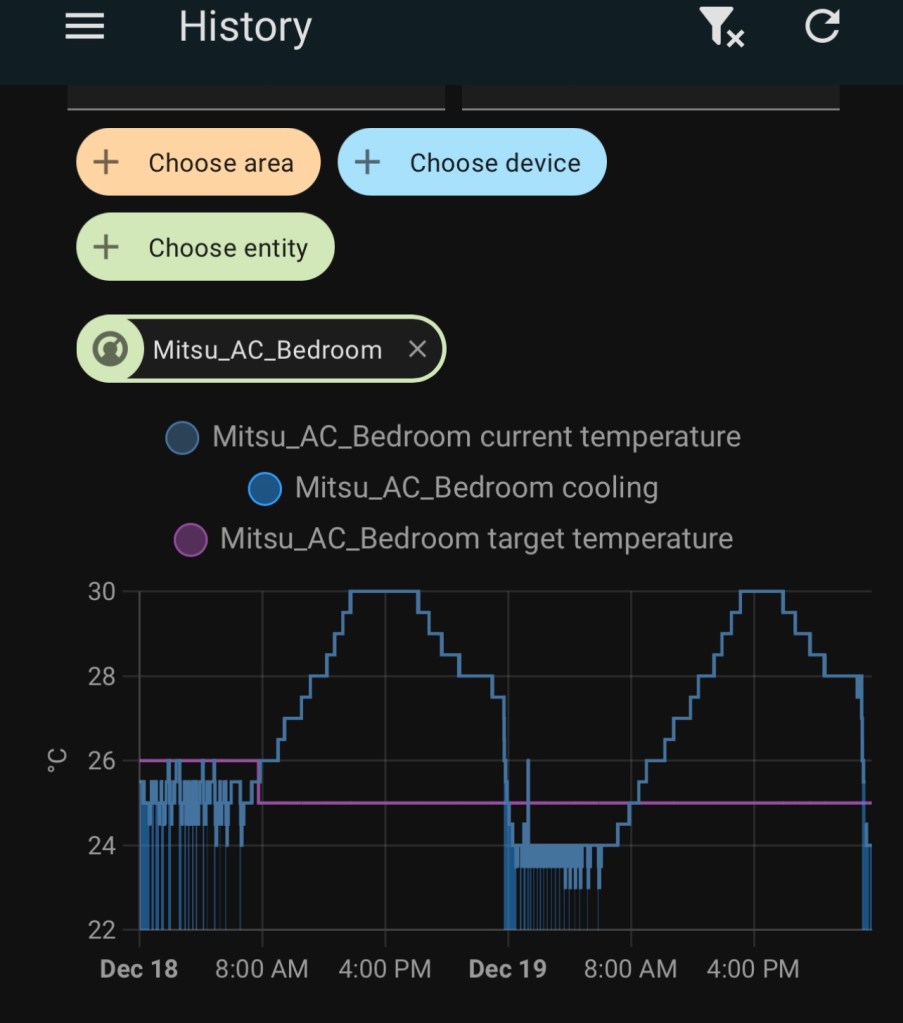Click the plus icon on Choose entity
The height and width of the screenshot is (1023, 903).
(106, 248)
